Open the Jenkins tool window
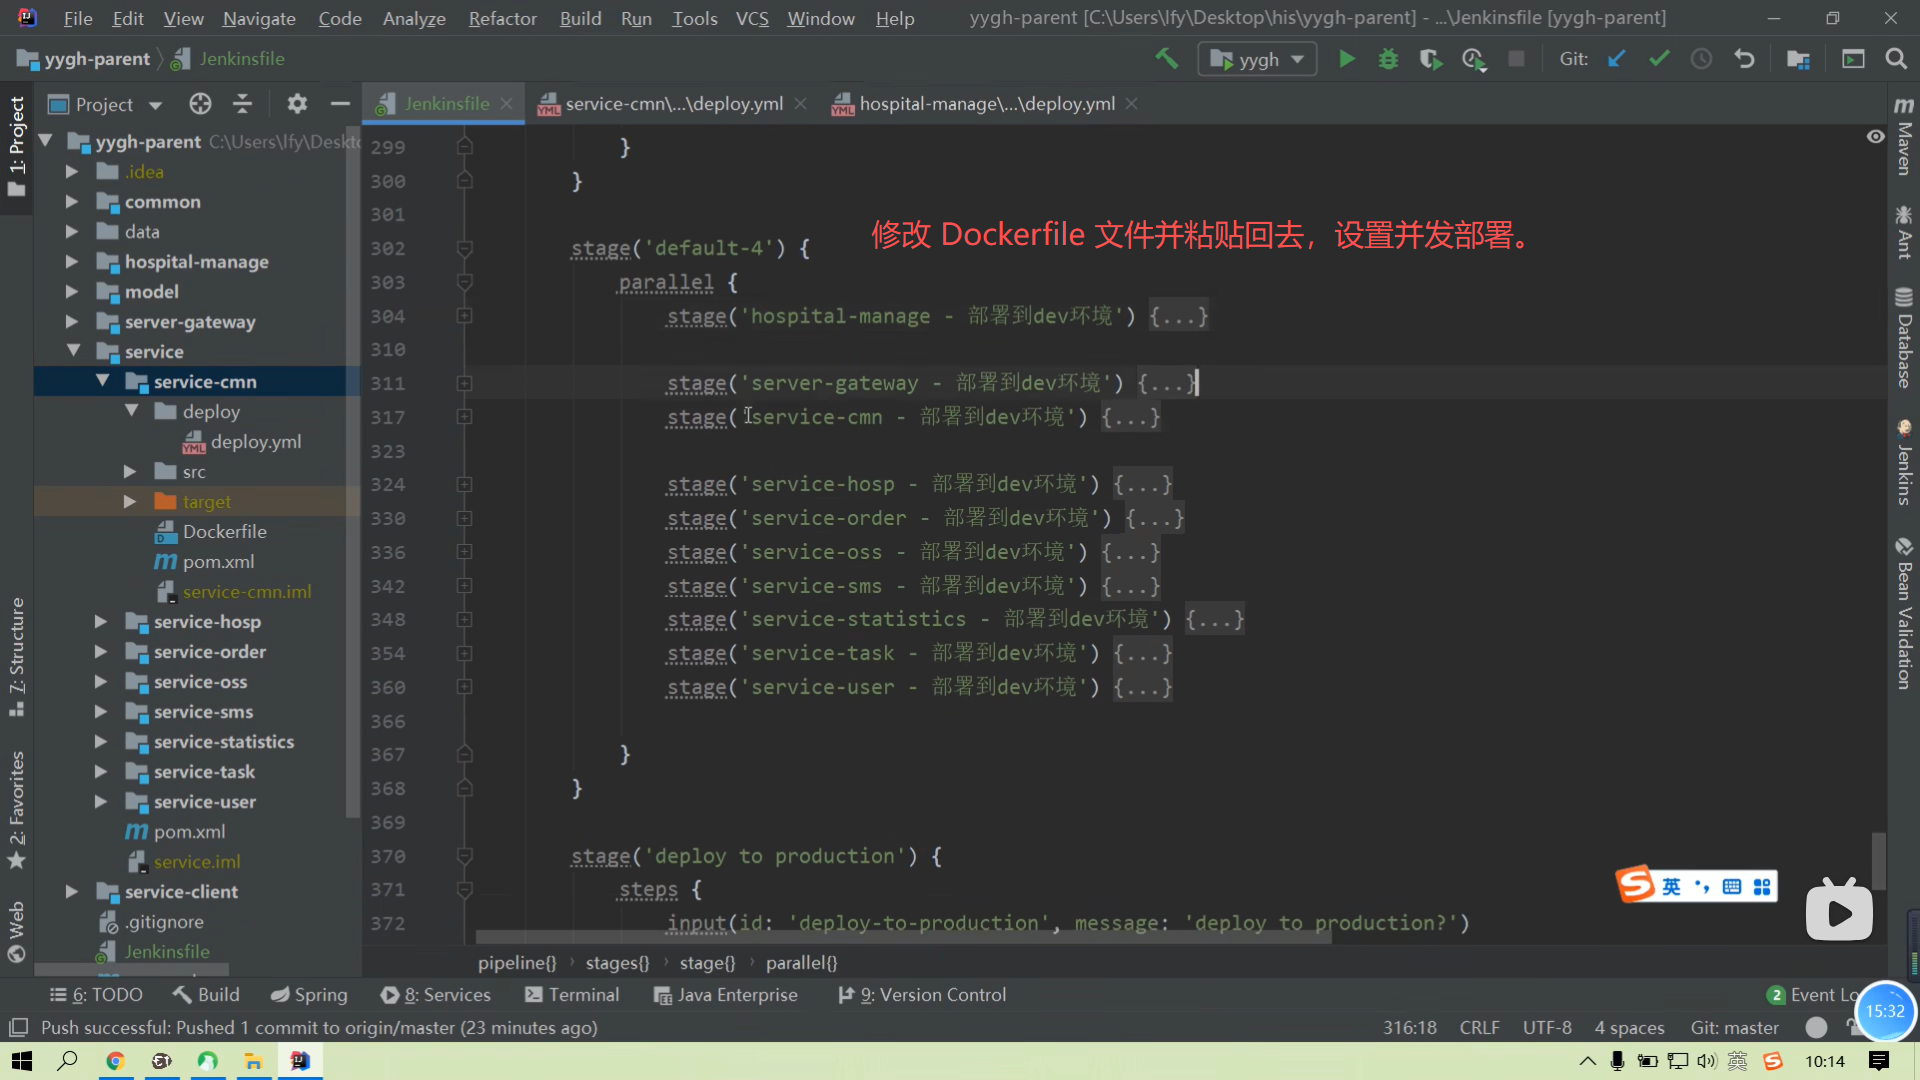Image resolution: width=1920 pixels, height=1080 pixels. tap(1904, 462)
